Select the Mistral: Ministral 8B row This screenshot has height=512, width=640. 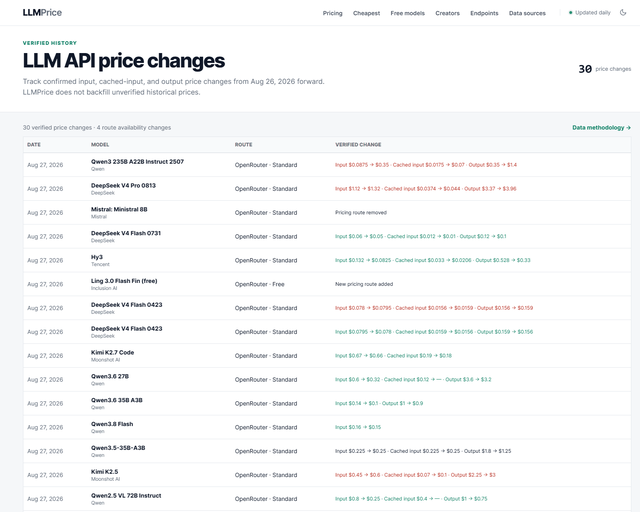pos(327,212)
